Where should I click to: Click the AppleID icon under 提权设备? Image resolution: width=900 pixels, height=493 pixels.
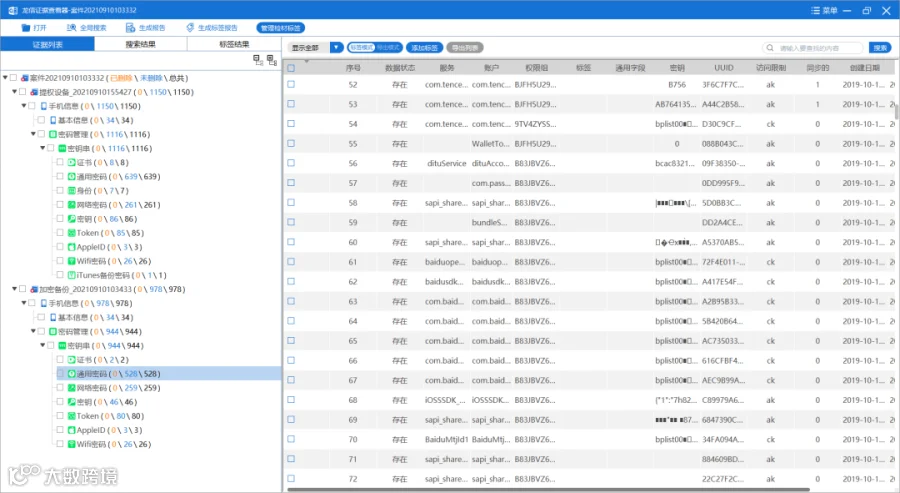pyautogui.click(x=72, y=247)
